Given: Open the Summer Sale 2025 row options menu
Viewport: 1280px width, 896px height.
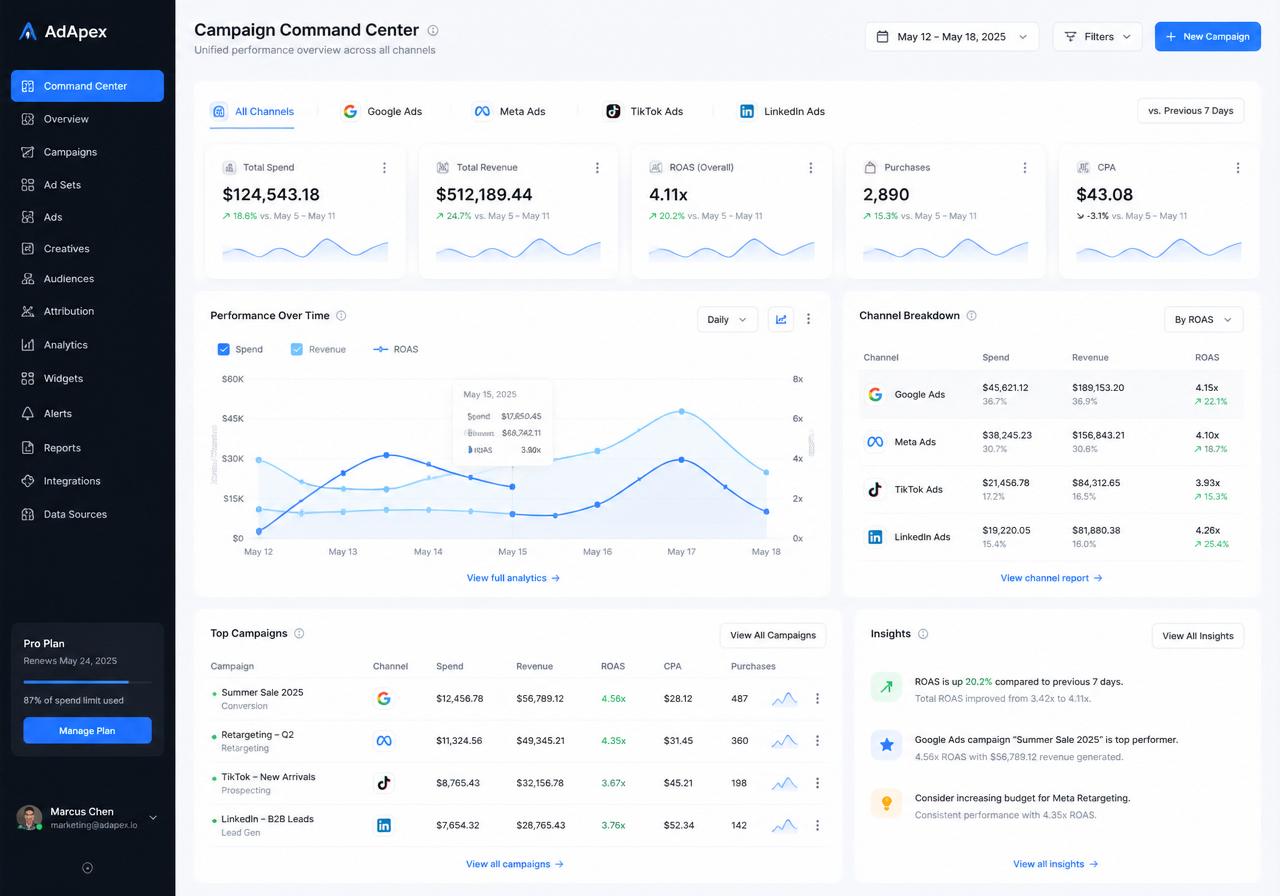Looking at the screenshot, I should click(x=817, y=699).
